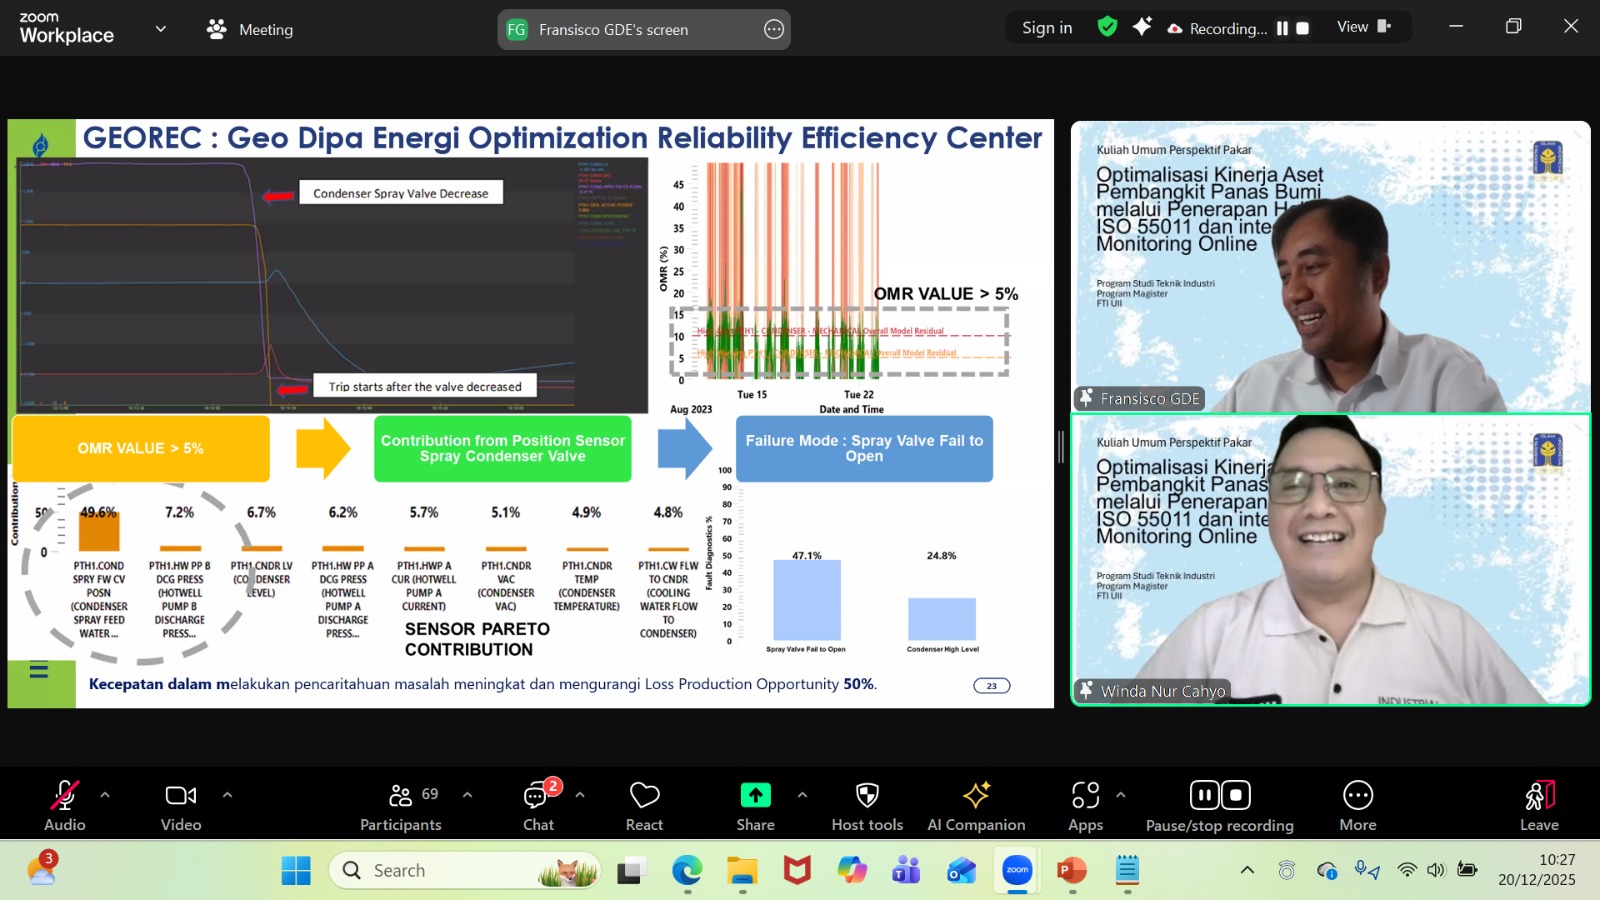Viewport: 1600px width, 900px height.
Task: Select Winda Nur Cahyo's video tile
Action: tap(1330, 560)
